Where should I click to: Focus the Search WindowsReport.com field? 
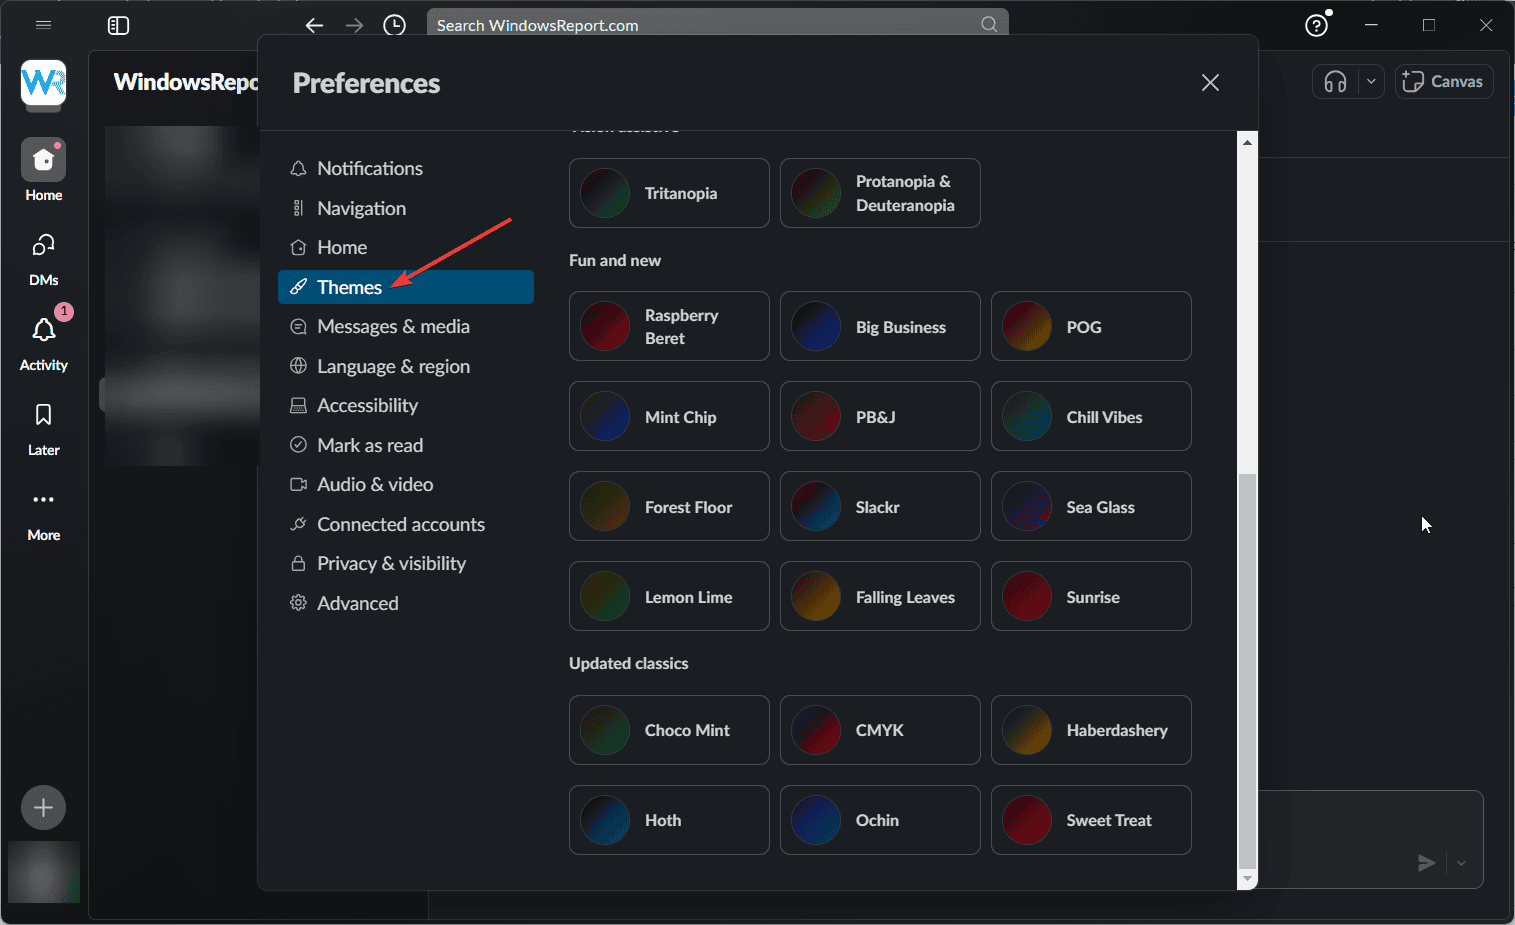(717, 25)
